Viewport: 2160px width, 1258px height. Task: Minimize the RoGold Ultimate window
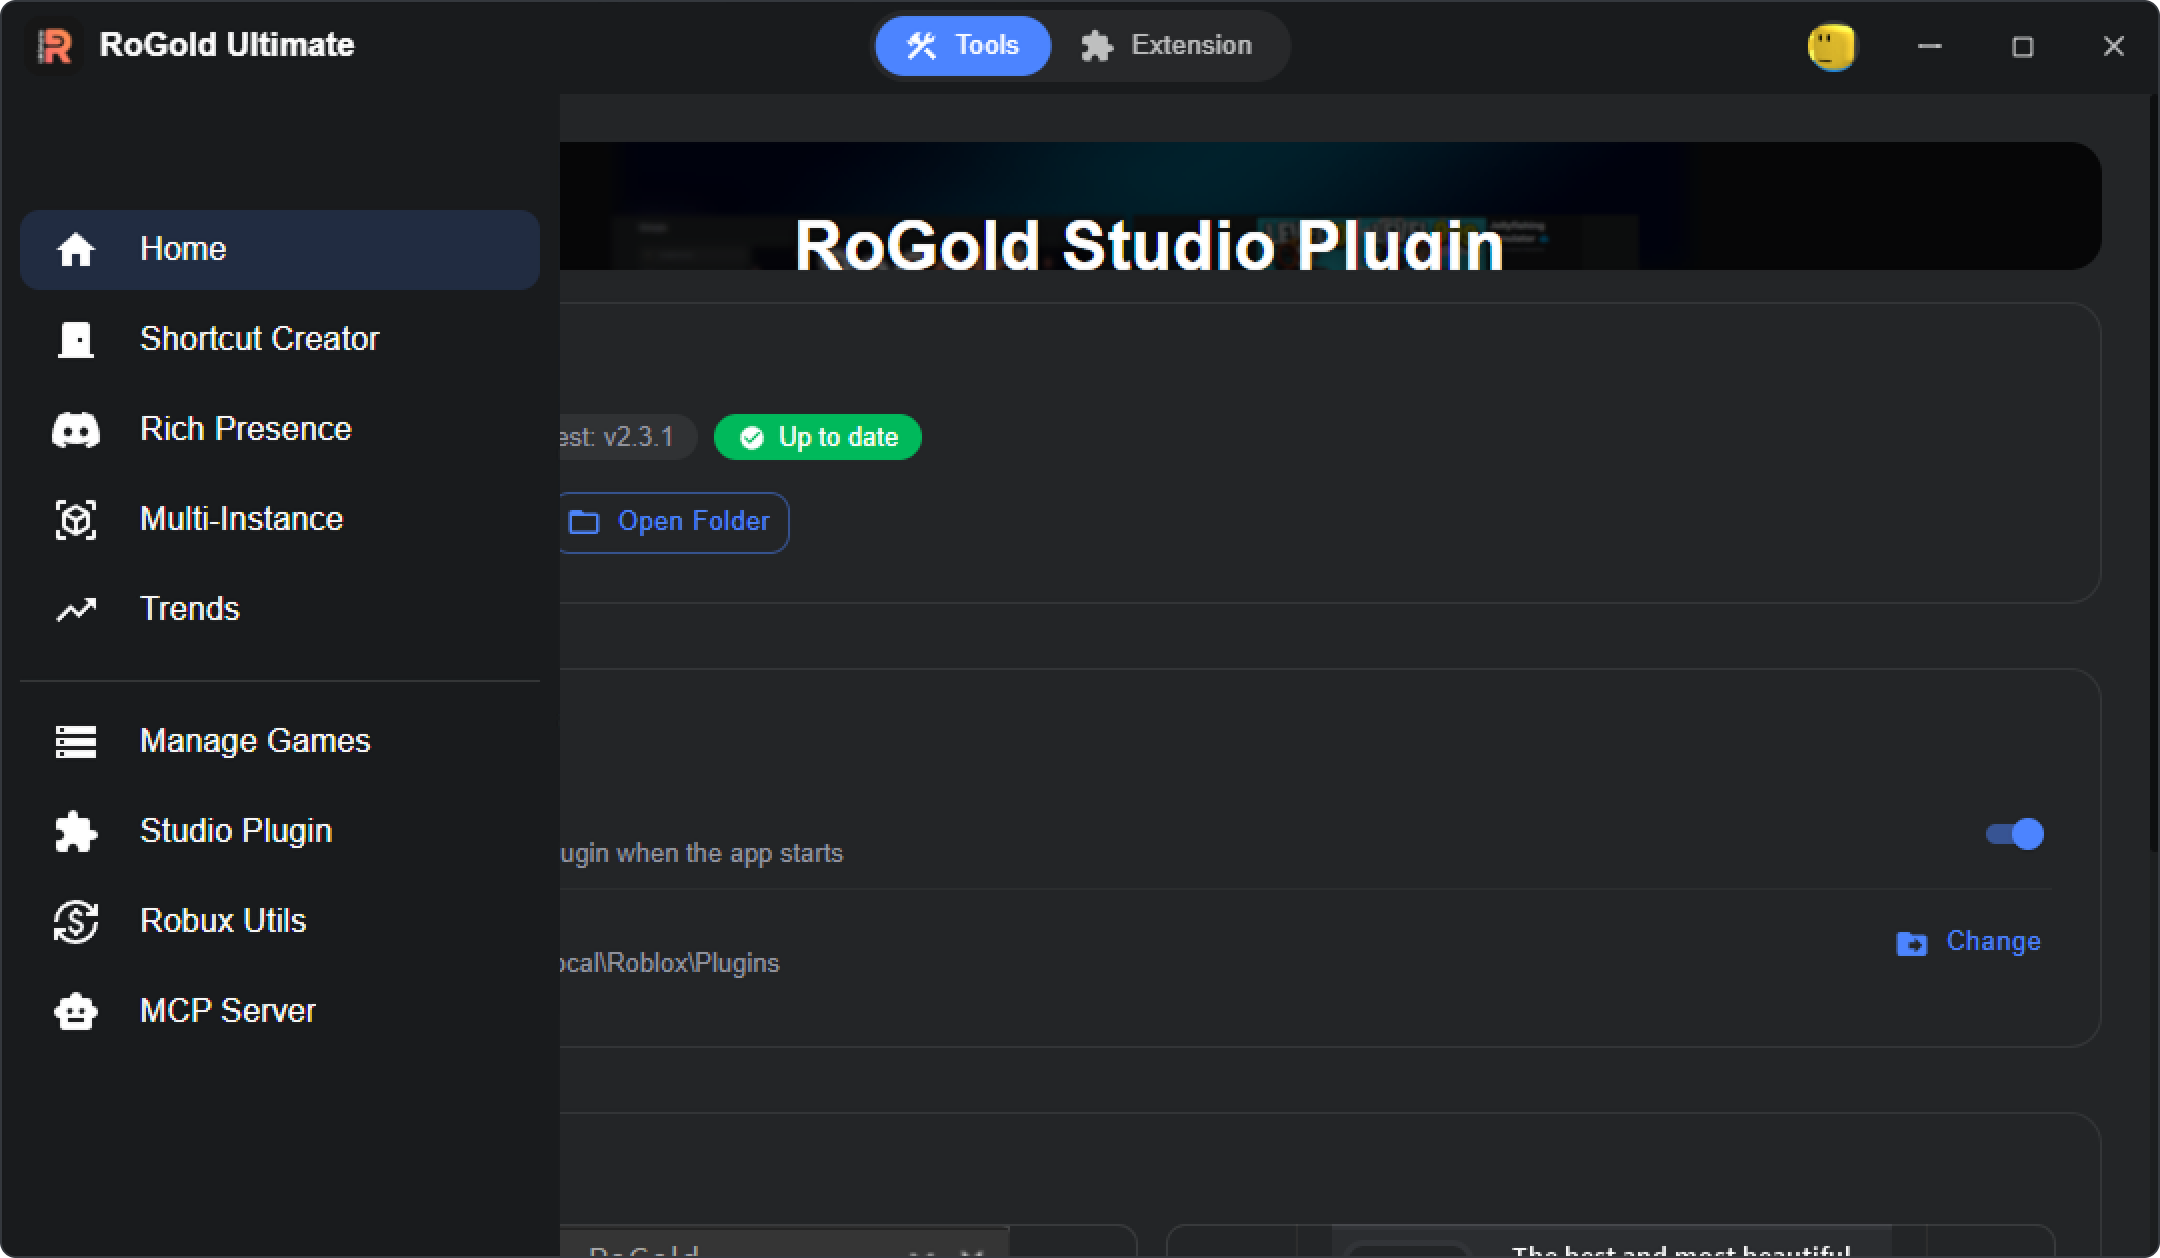click(1930, 46)
